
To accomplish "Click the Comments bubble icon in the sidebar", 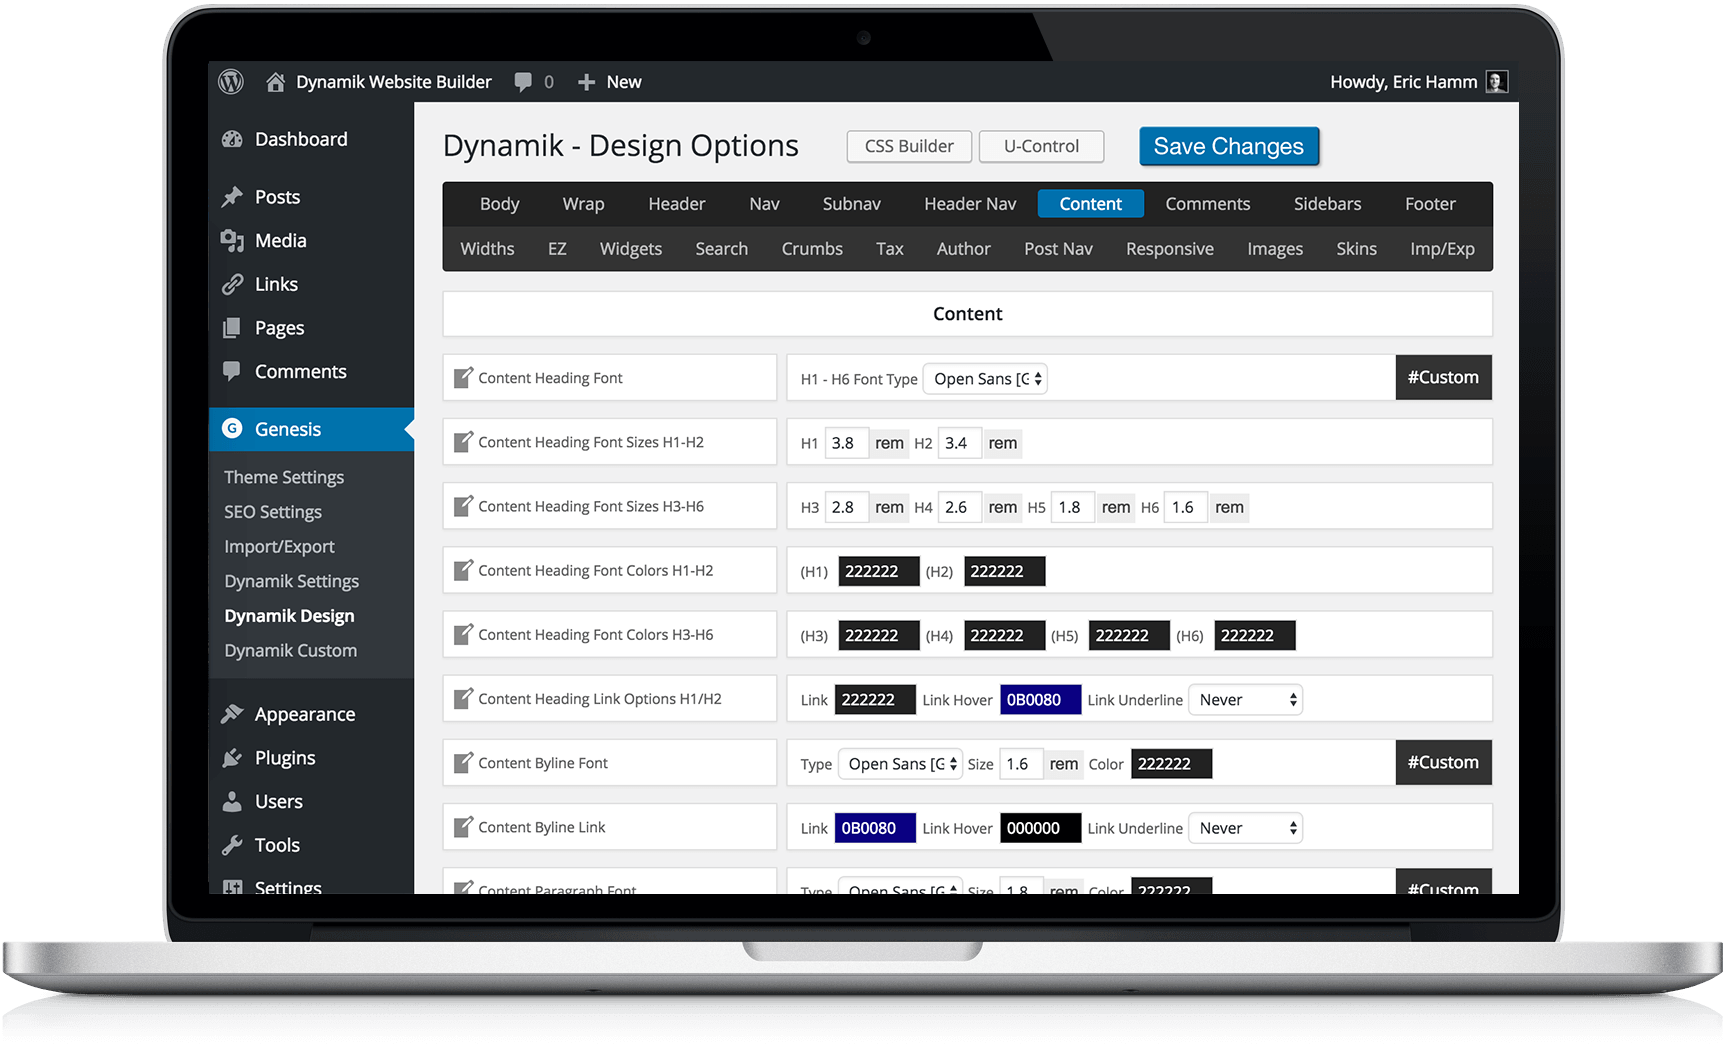I will point(232,371).
